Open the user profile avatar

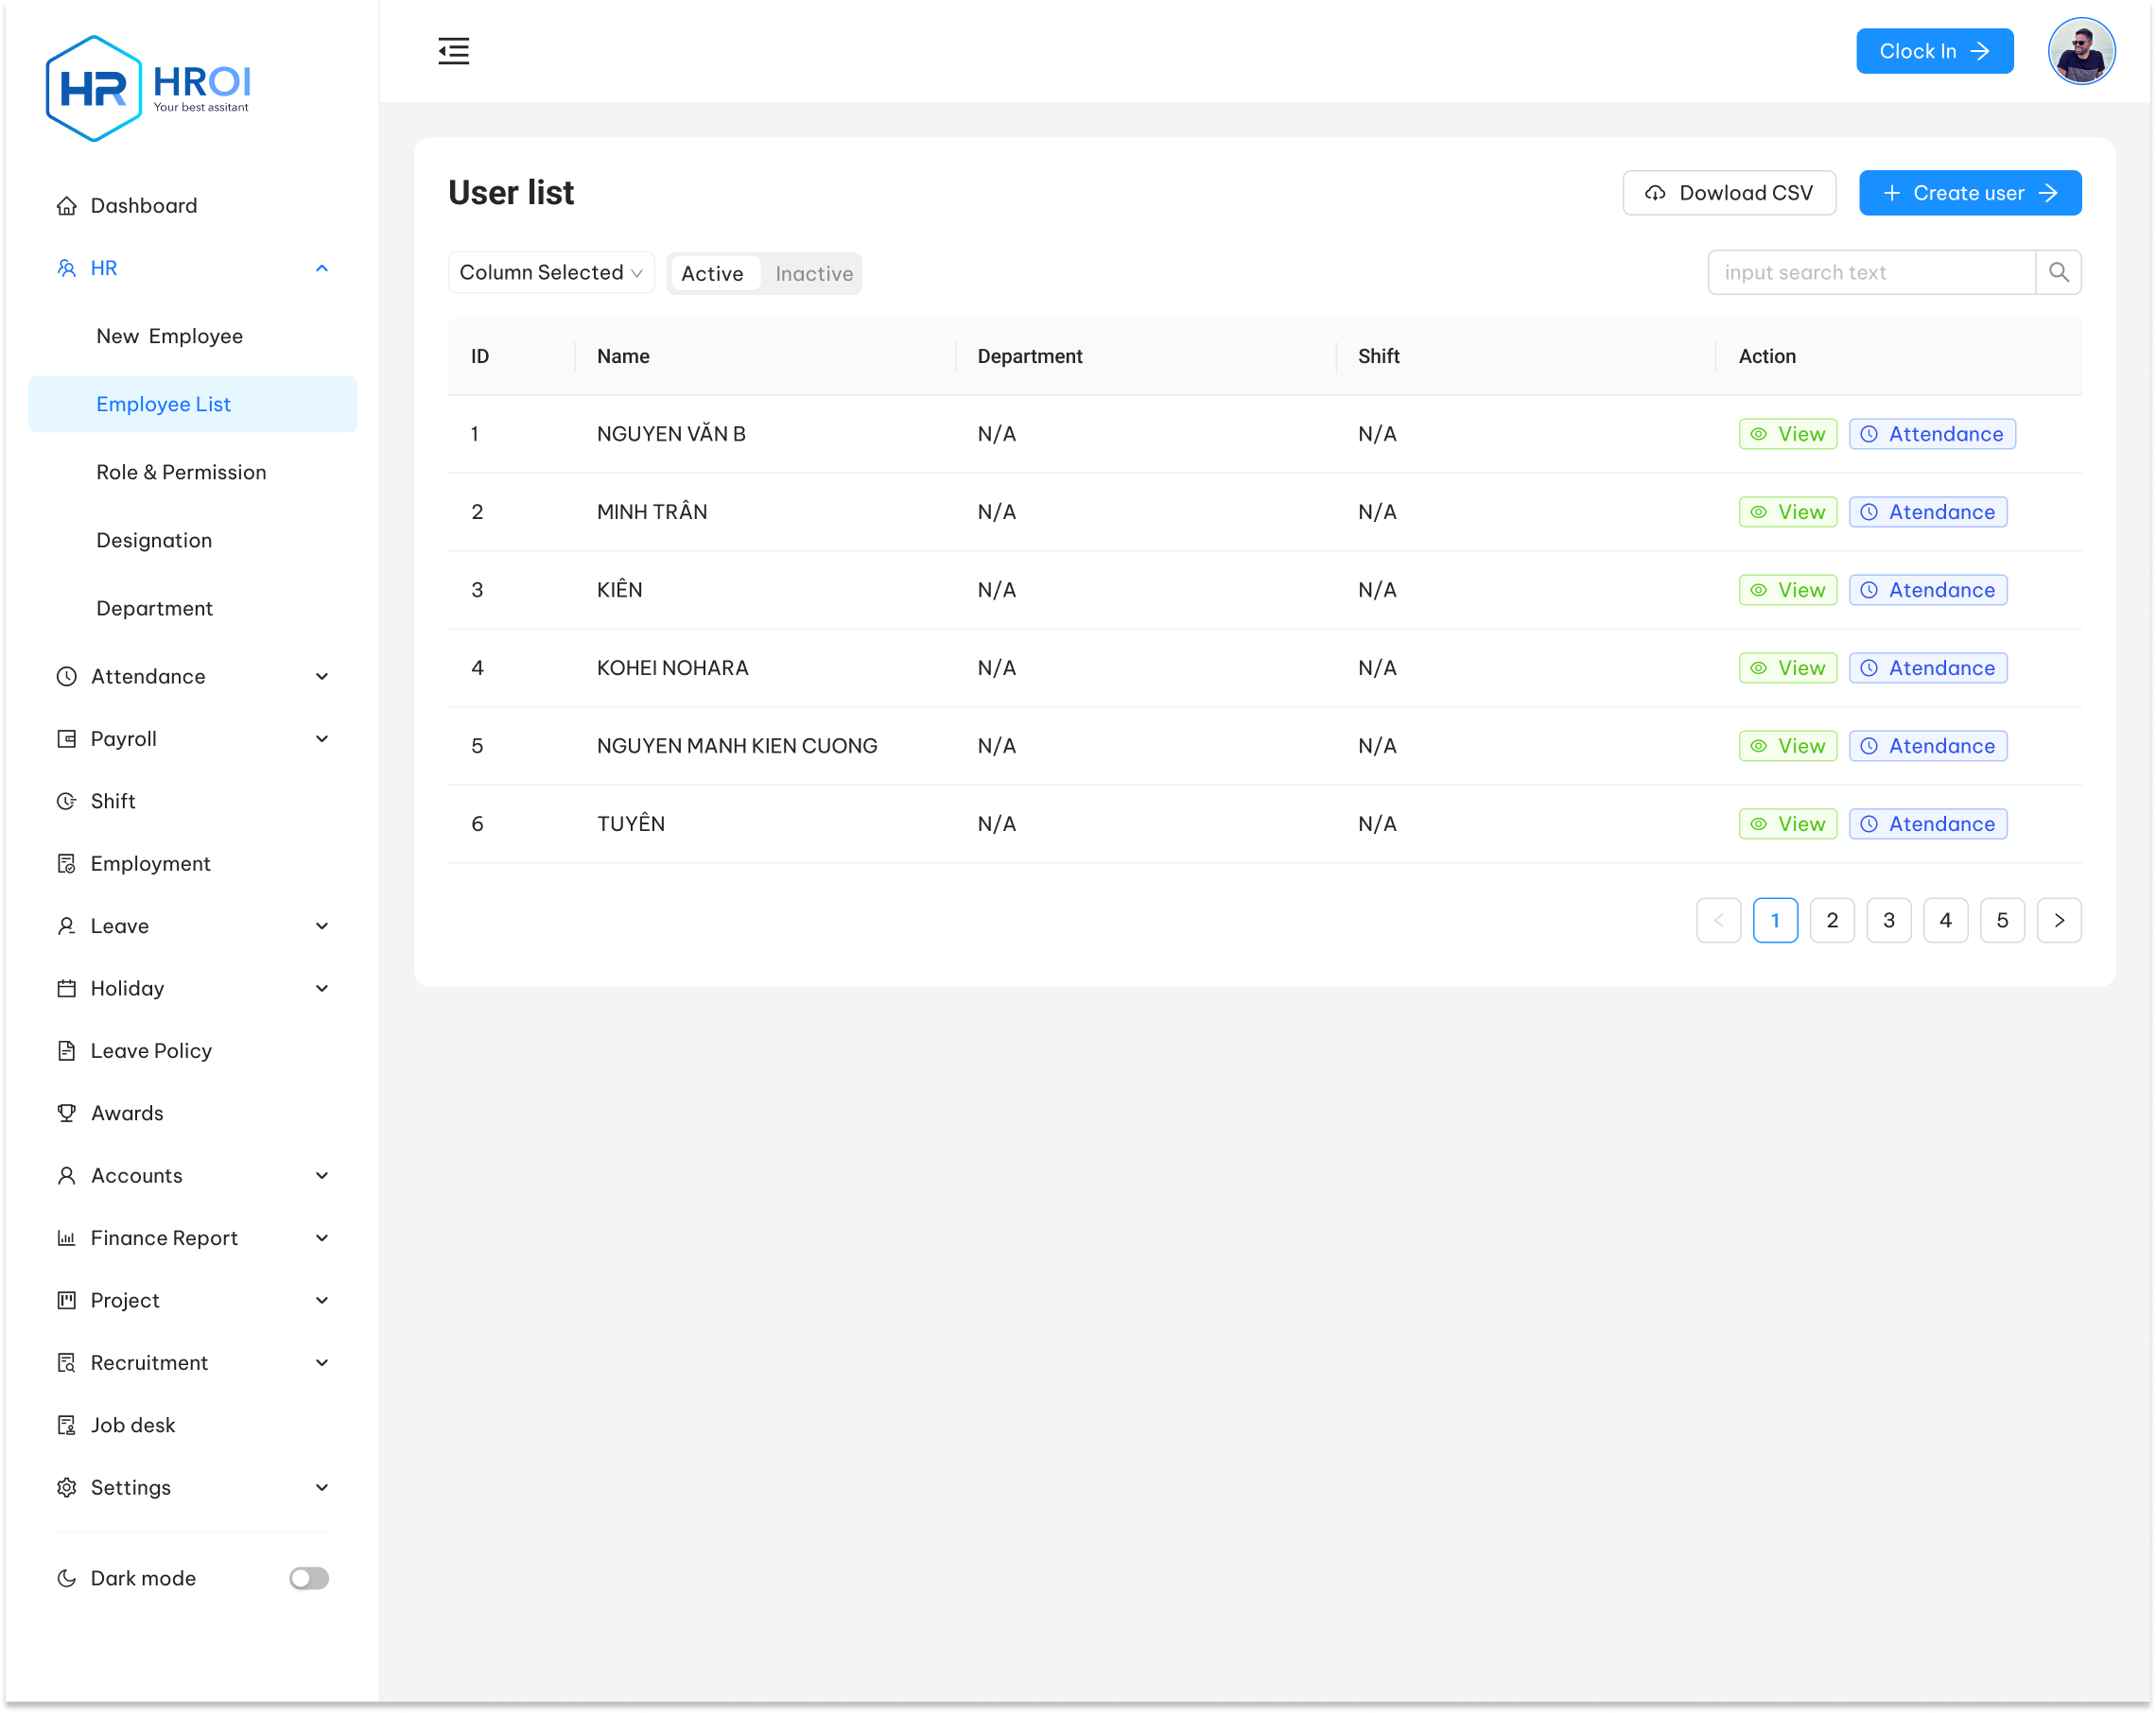pos(2080,51)
